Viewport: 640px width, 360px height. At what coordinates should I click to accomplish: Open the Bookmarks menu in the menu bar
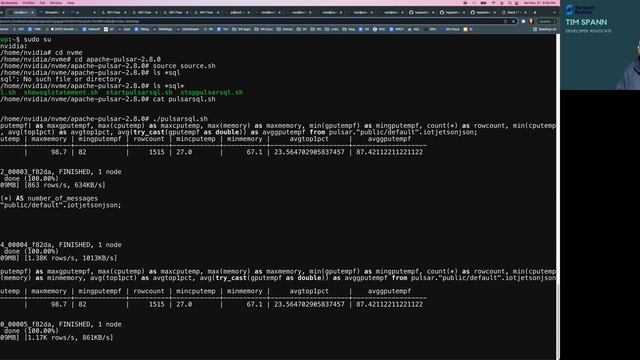pos(9,3)
